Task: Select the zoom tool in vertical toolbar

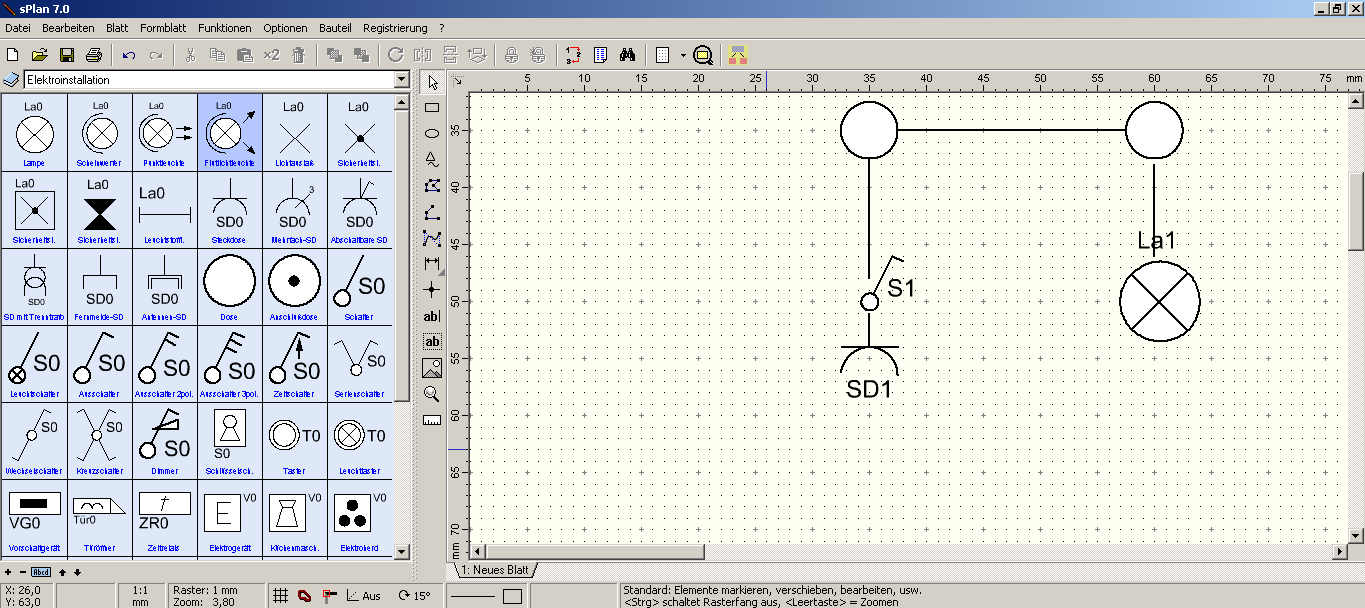Action: pyautogui.click(x=432, y=394)
